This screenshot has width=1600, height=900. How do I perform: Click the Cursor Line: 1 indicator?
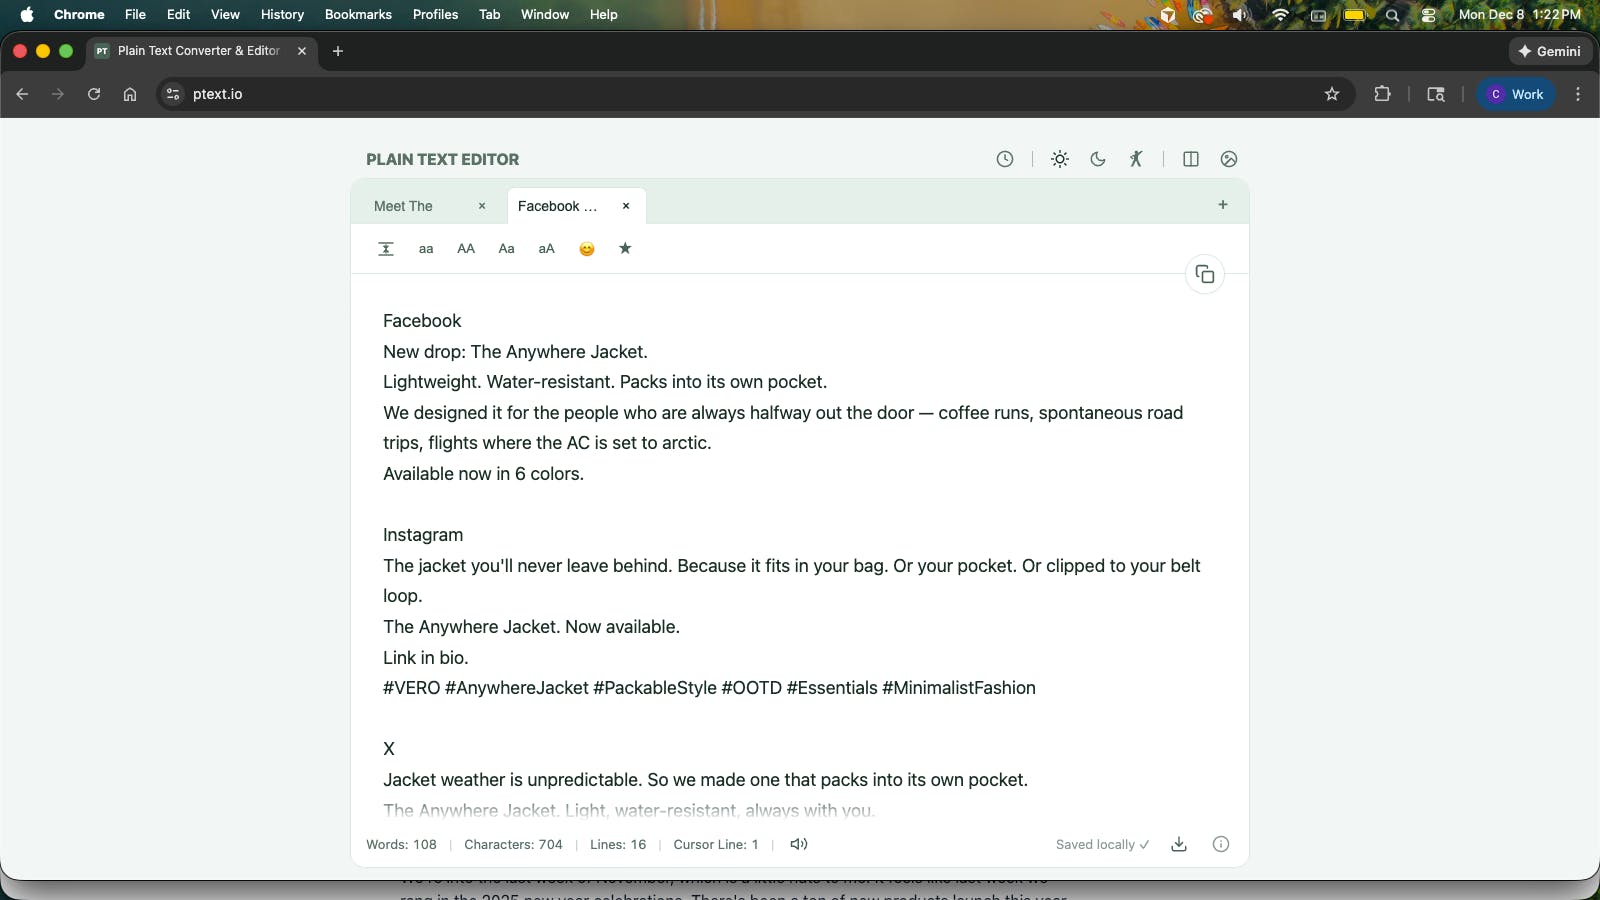click(716, 845)
